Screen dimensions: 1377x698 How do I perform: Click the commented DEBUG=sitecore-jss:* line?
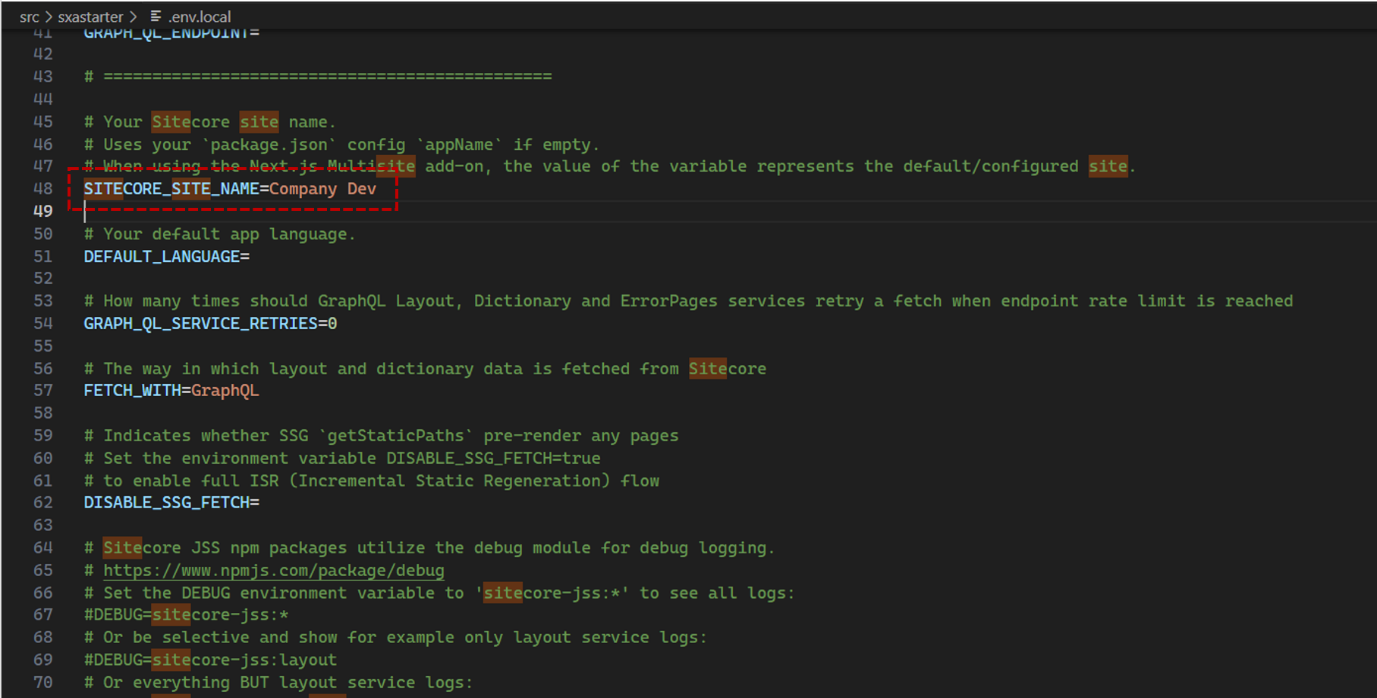[185, 614]
